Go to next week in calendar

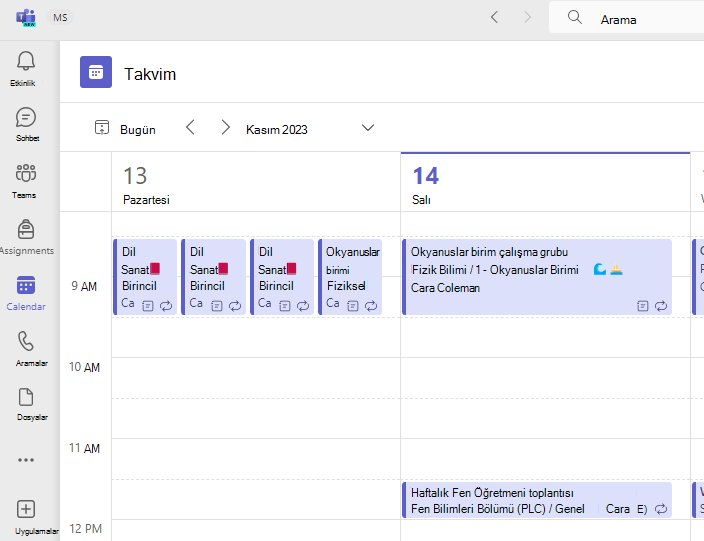pos(225,128)
